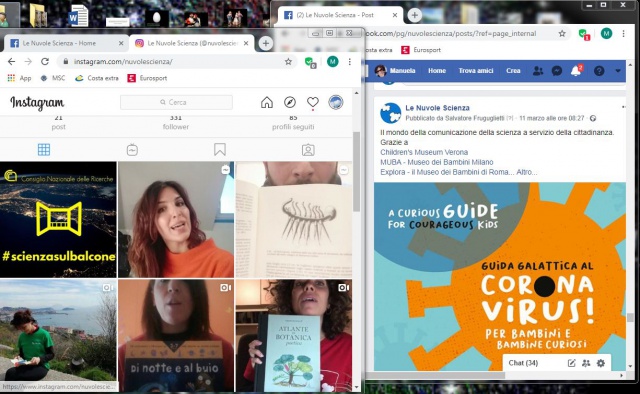Click green shield extension in Facebook window
The image size is (640, 394).
click(x=584, y=34)
